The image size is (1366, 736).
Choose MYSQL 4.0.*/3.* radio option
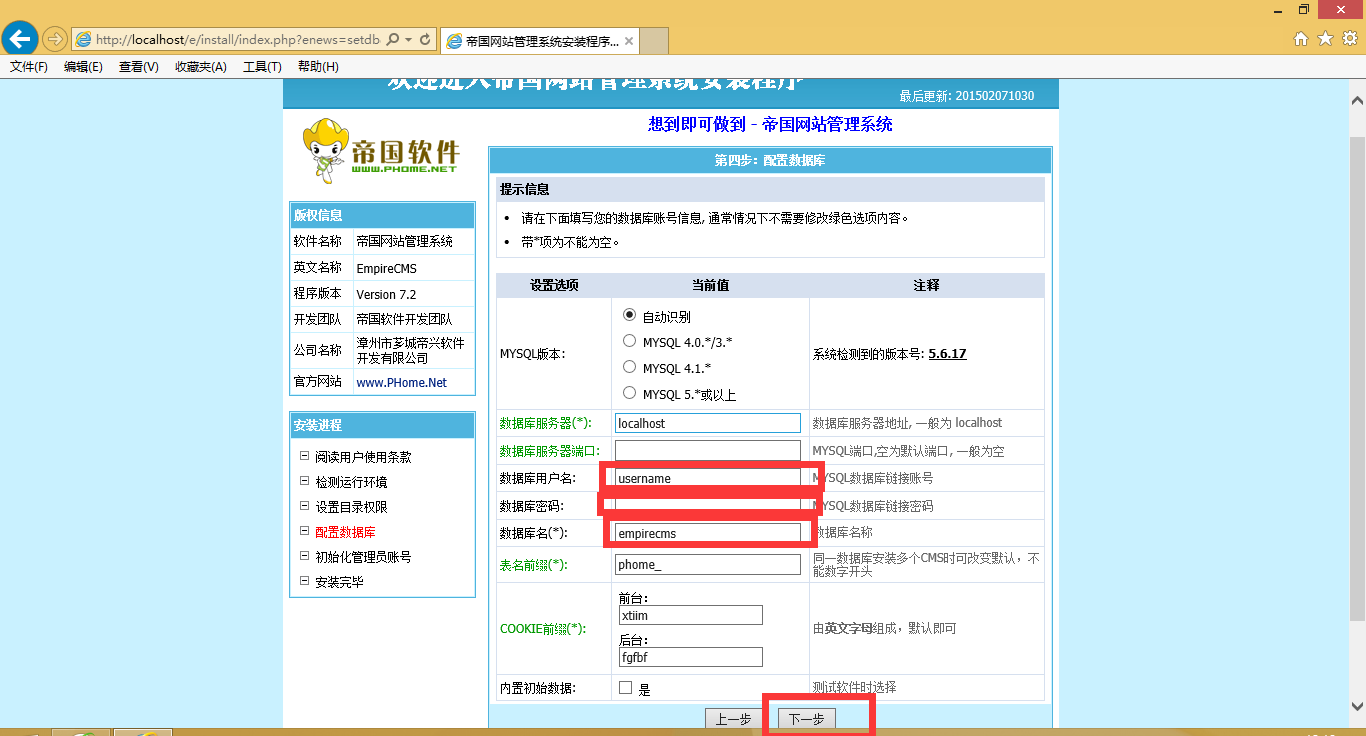point(630,341)
